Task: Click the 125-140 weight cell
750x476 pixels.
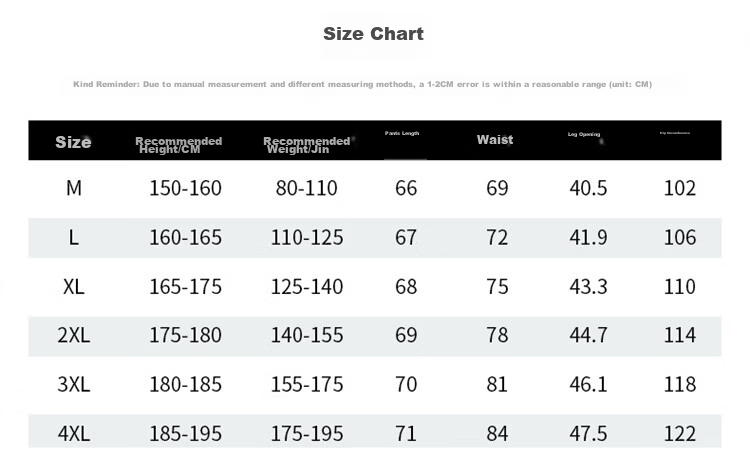Action: coord(307,287)
